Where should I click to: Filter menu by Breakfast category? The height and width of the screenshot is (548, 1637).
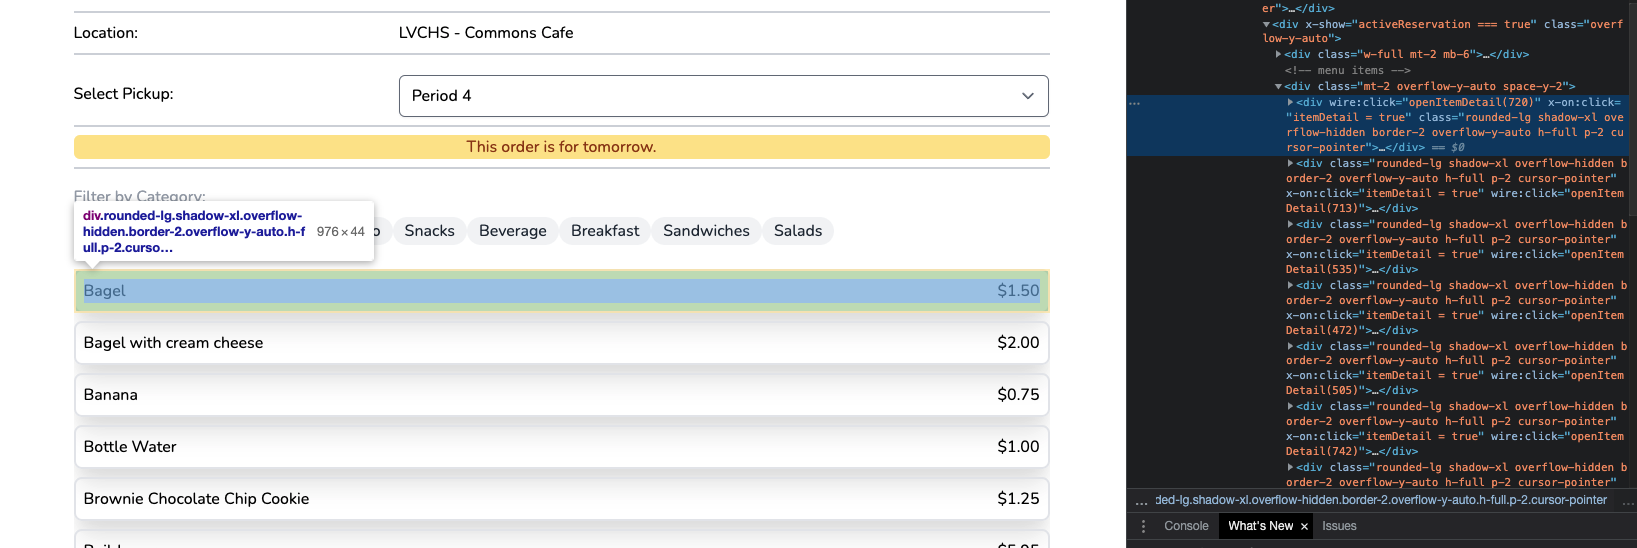point(605,231)
